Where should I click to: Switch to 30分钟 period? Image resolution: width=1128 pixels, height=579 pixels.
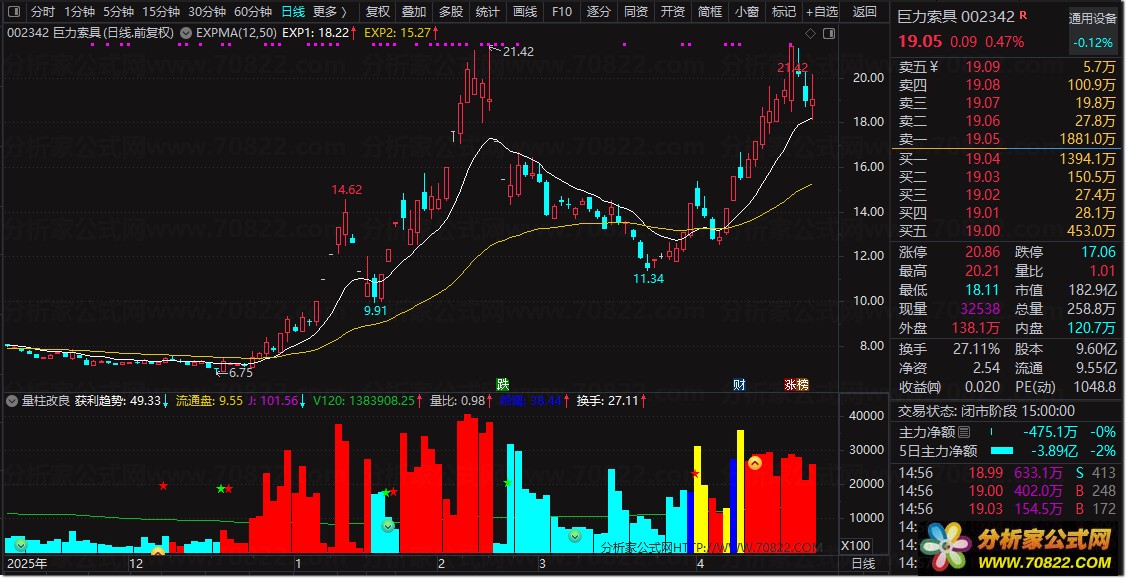(207, 12)
